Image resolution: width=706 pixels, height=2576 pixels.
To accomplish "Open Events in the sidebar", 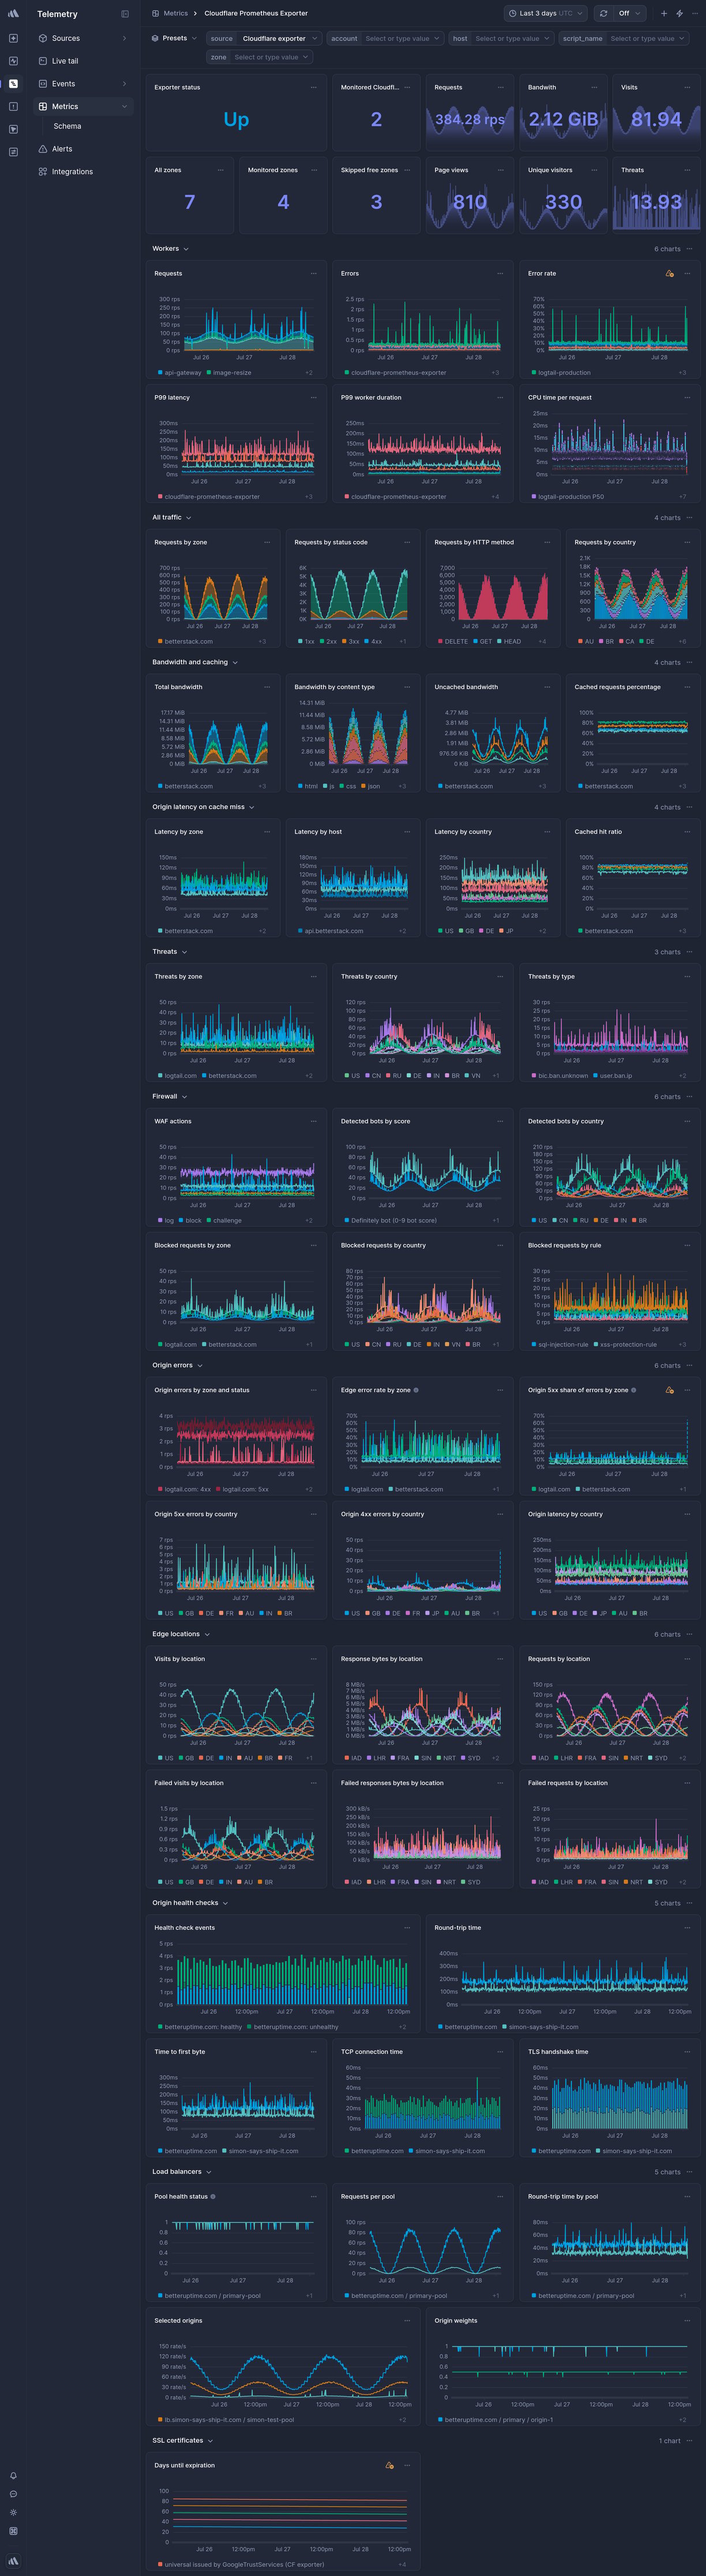I will (83, 84).
